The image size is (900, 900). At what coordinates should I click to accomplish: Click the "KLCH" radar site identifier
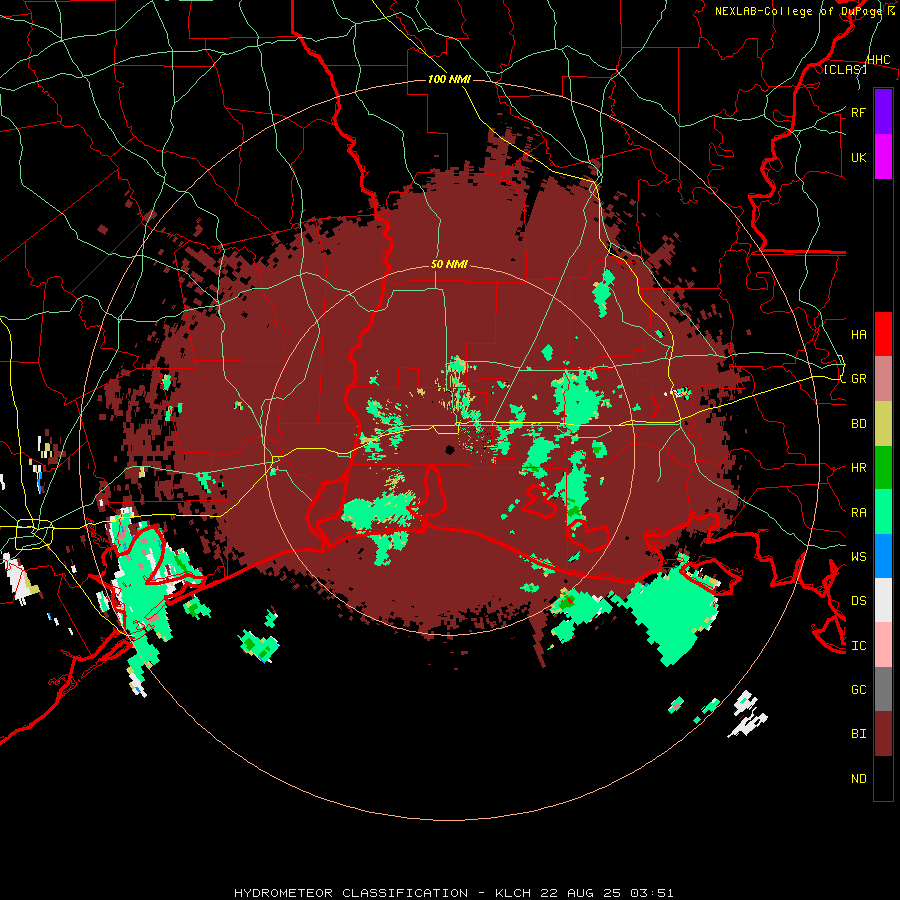(513, 893)
